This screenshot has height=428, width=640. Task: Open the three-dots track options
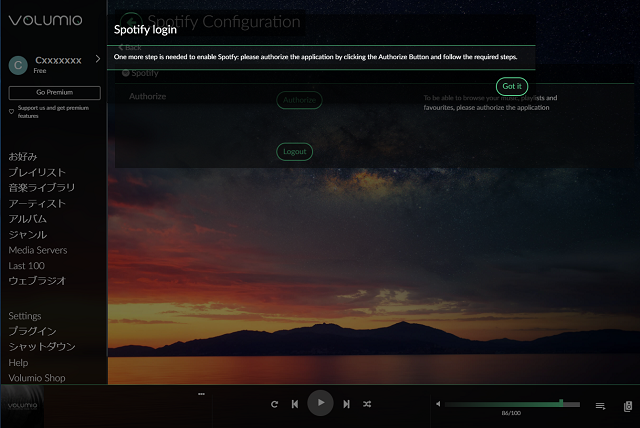point(201,394)
